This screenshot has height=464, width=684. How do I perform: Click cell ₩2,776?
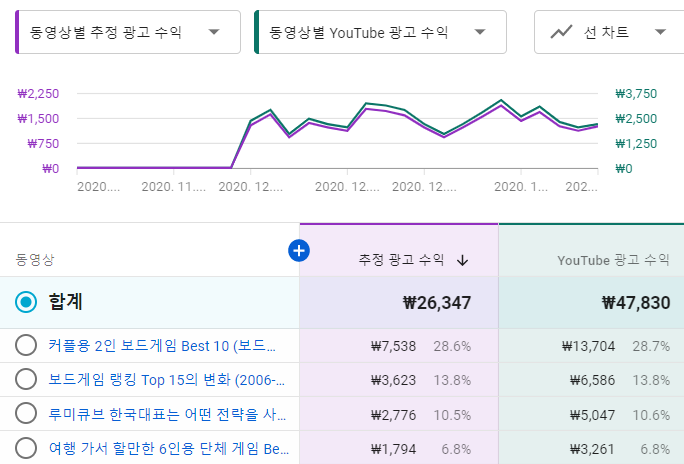(x=393, y=415)
